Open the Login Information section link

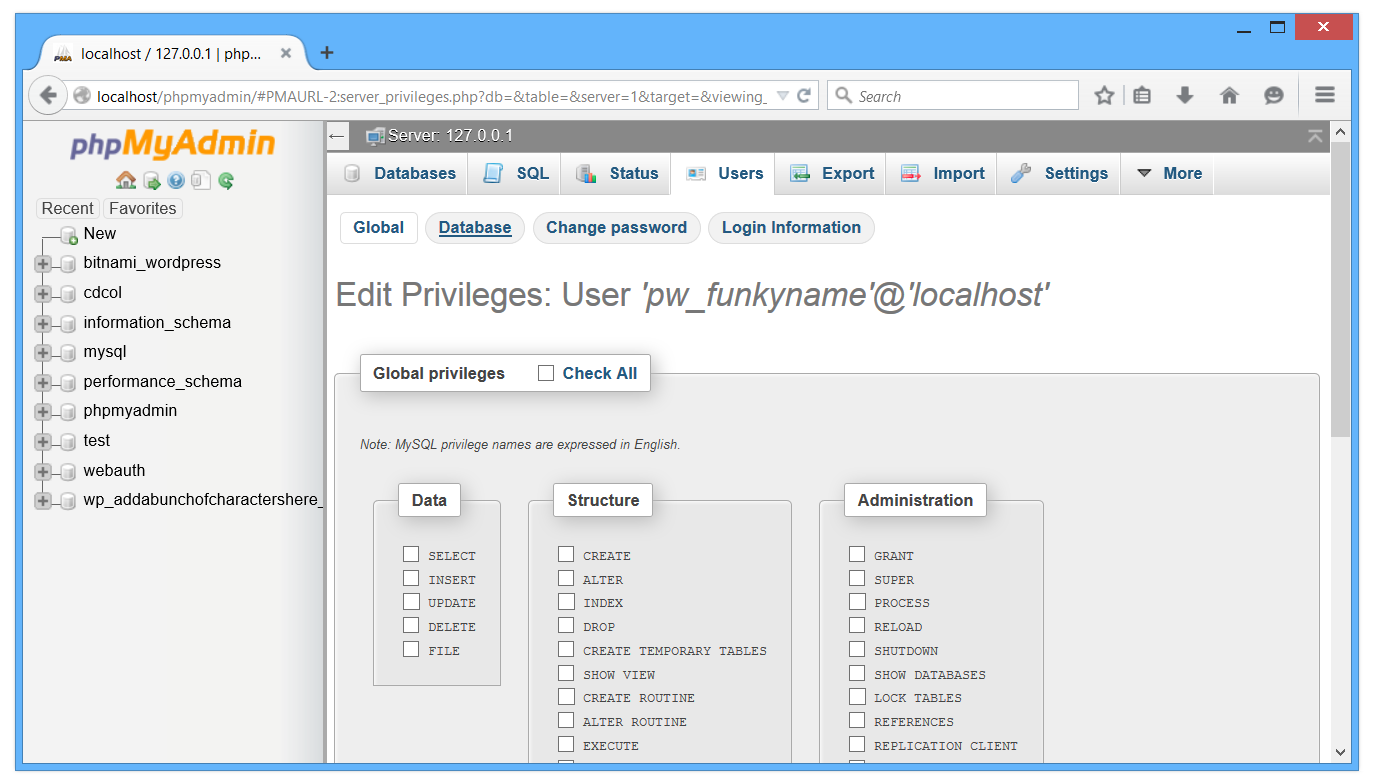click(x=791, y=228)
